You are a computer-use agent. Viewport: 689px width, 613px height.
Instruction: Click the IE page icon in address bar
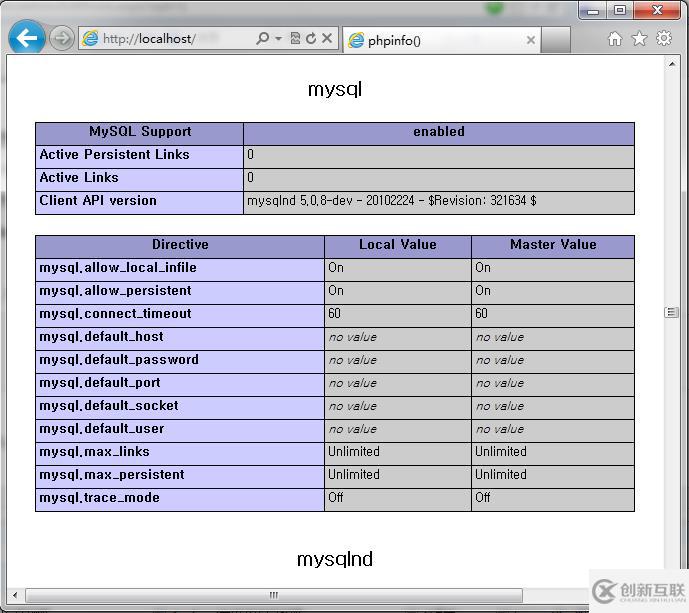click(x=91, y=39)
